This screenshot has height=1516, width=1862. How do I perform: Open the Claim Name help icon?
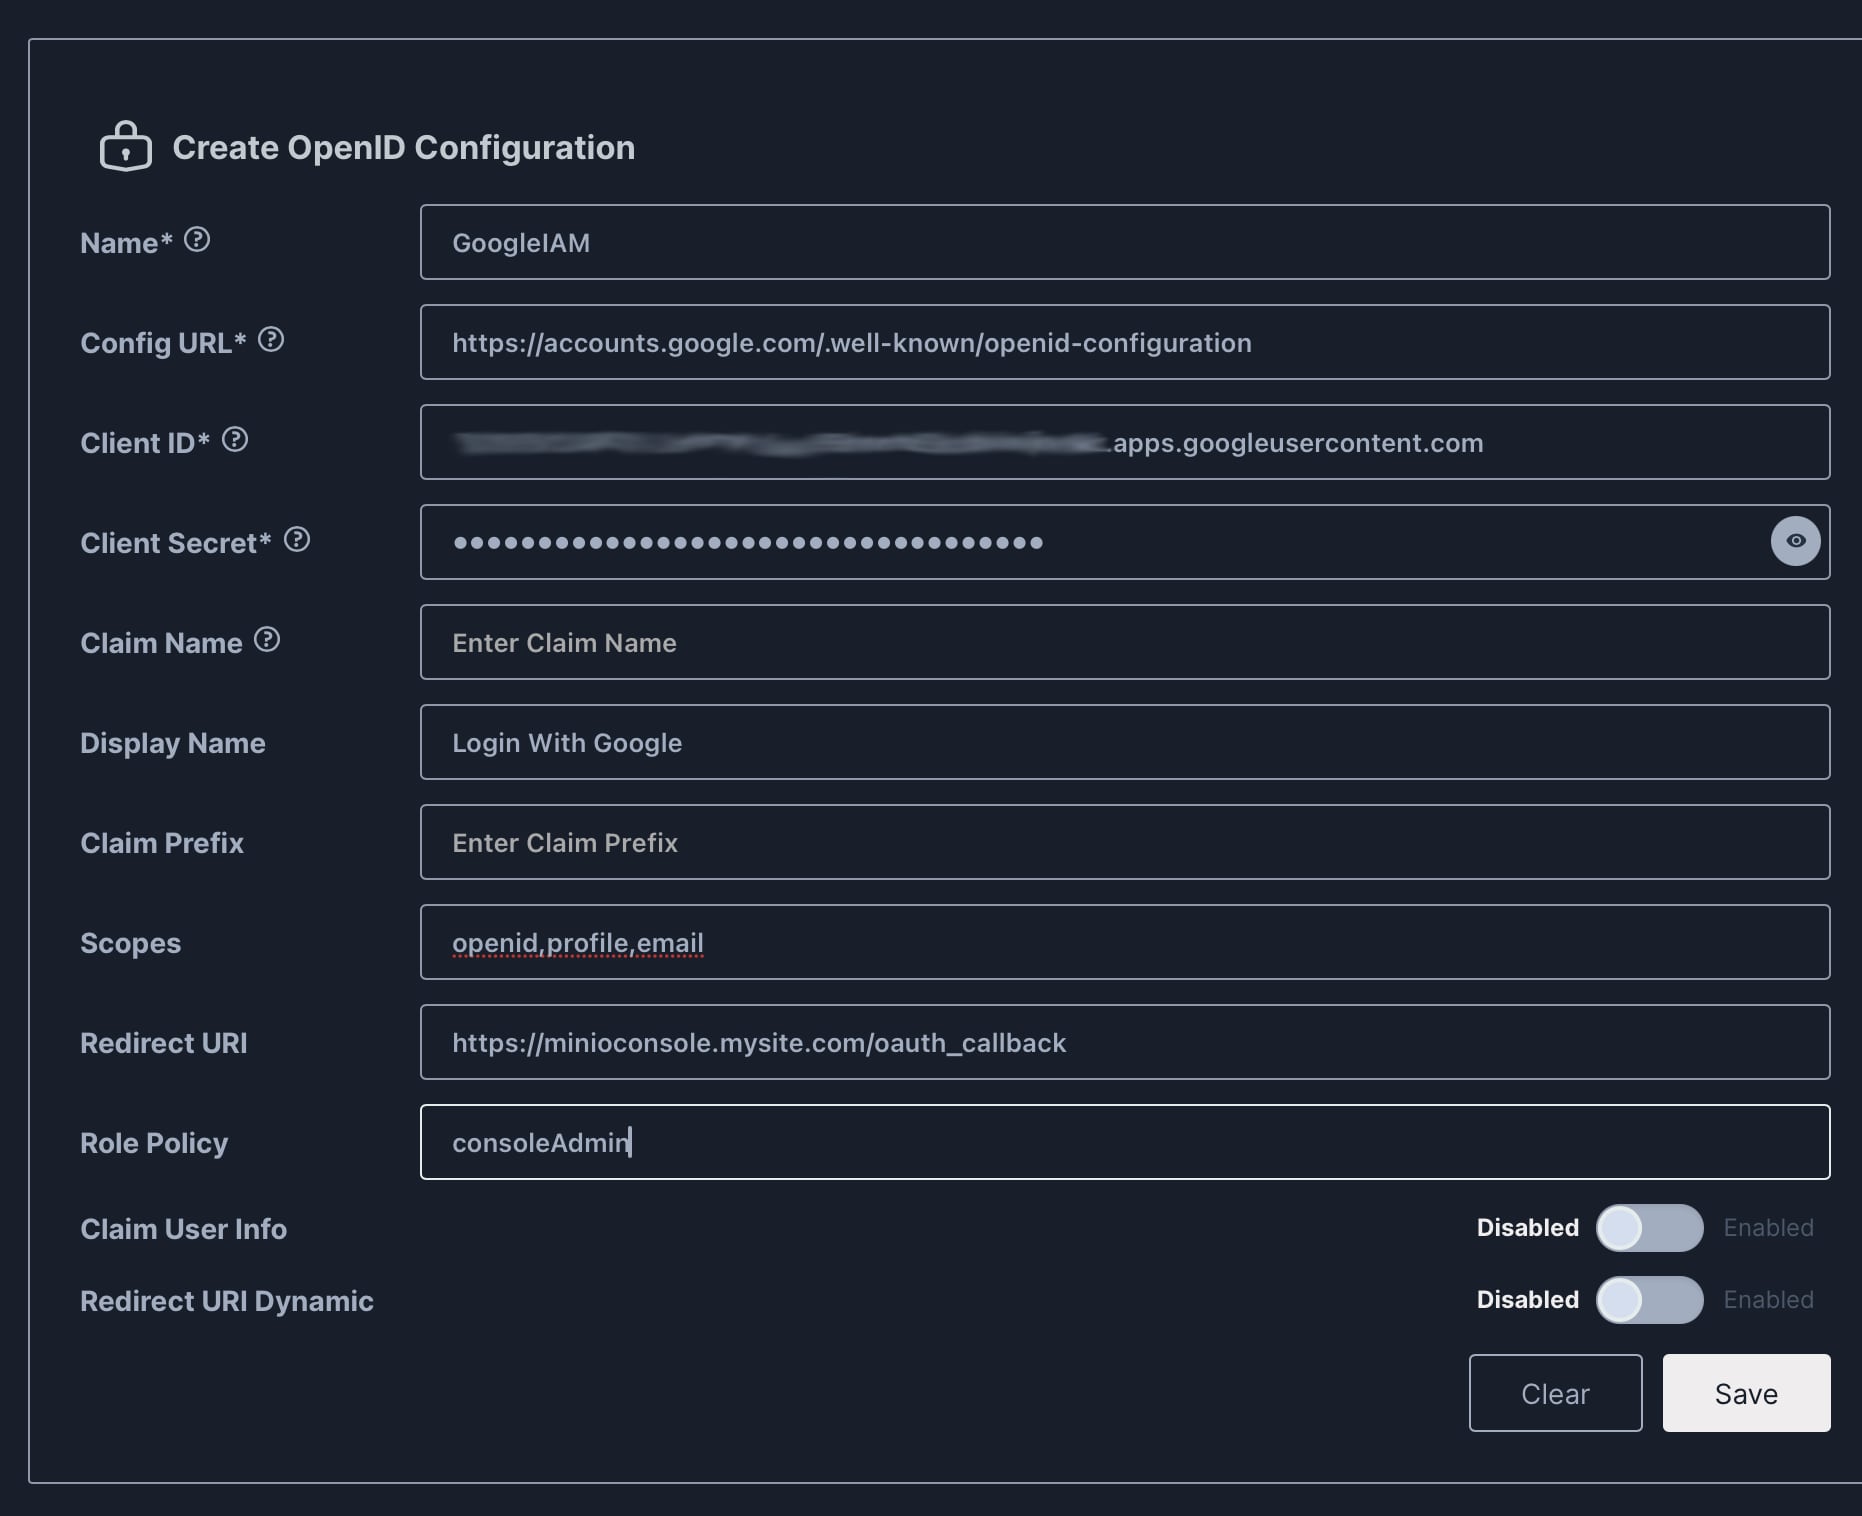pyautogui.click(x=267, y=639)
